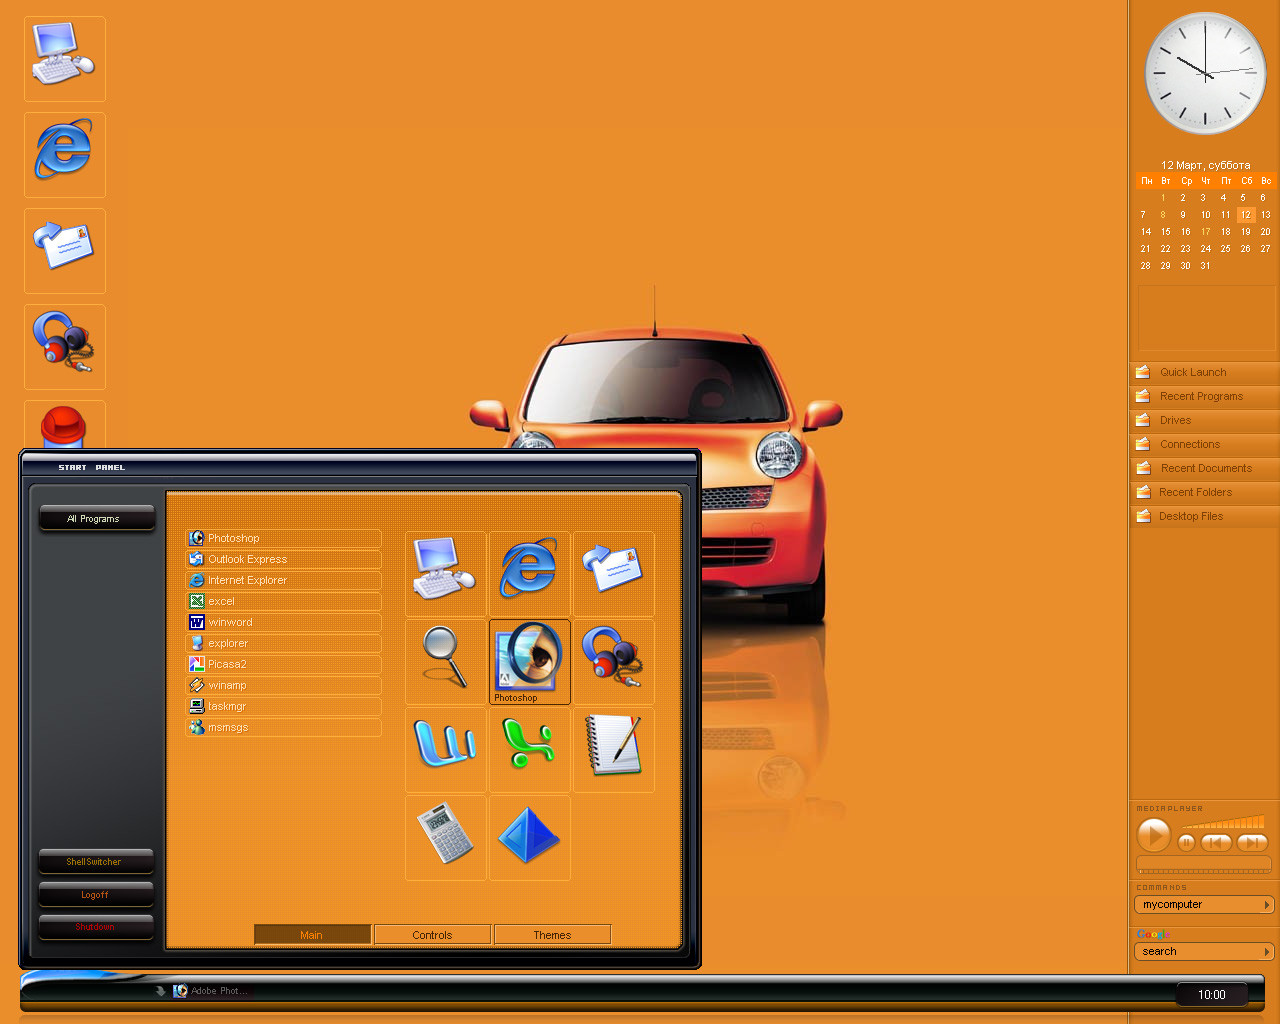Open the green Excel icon in the grid
Image resolution: width=1280 pixels, height=1024 pixels.
[x=529, y=749]
